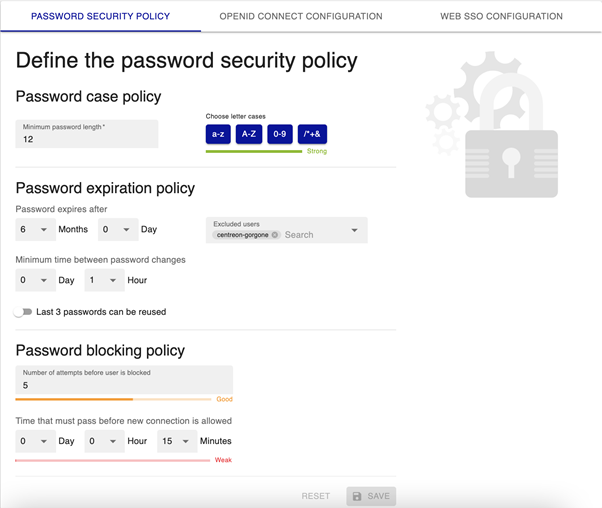Click the Save button
The image size is (602, 508).
click(371, 496)
